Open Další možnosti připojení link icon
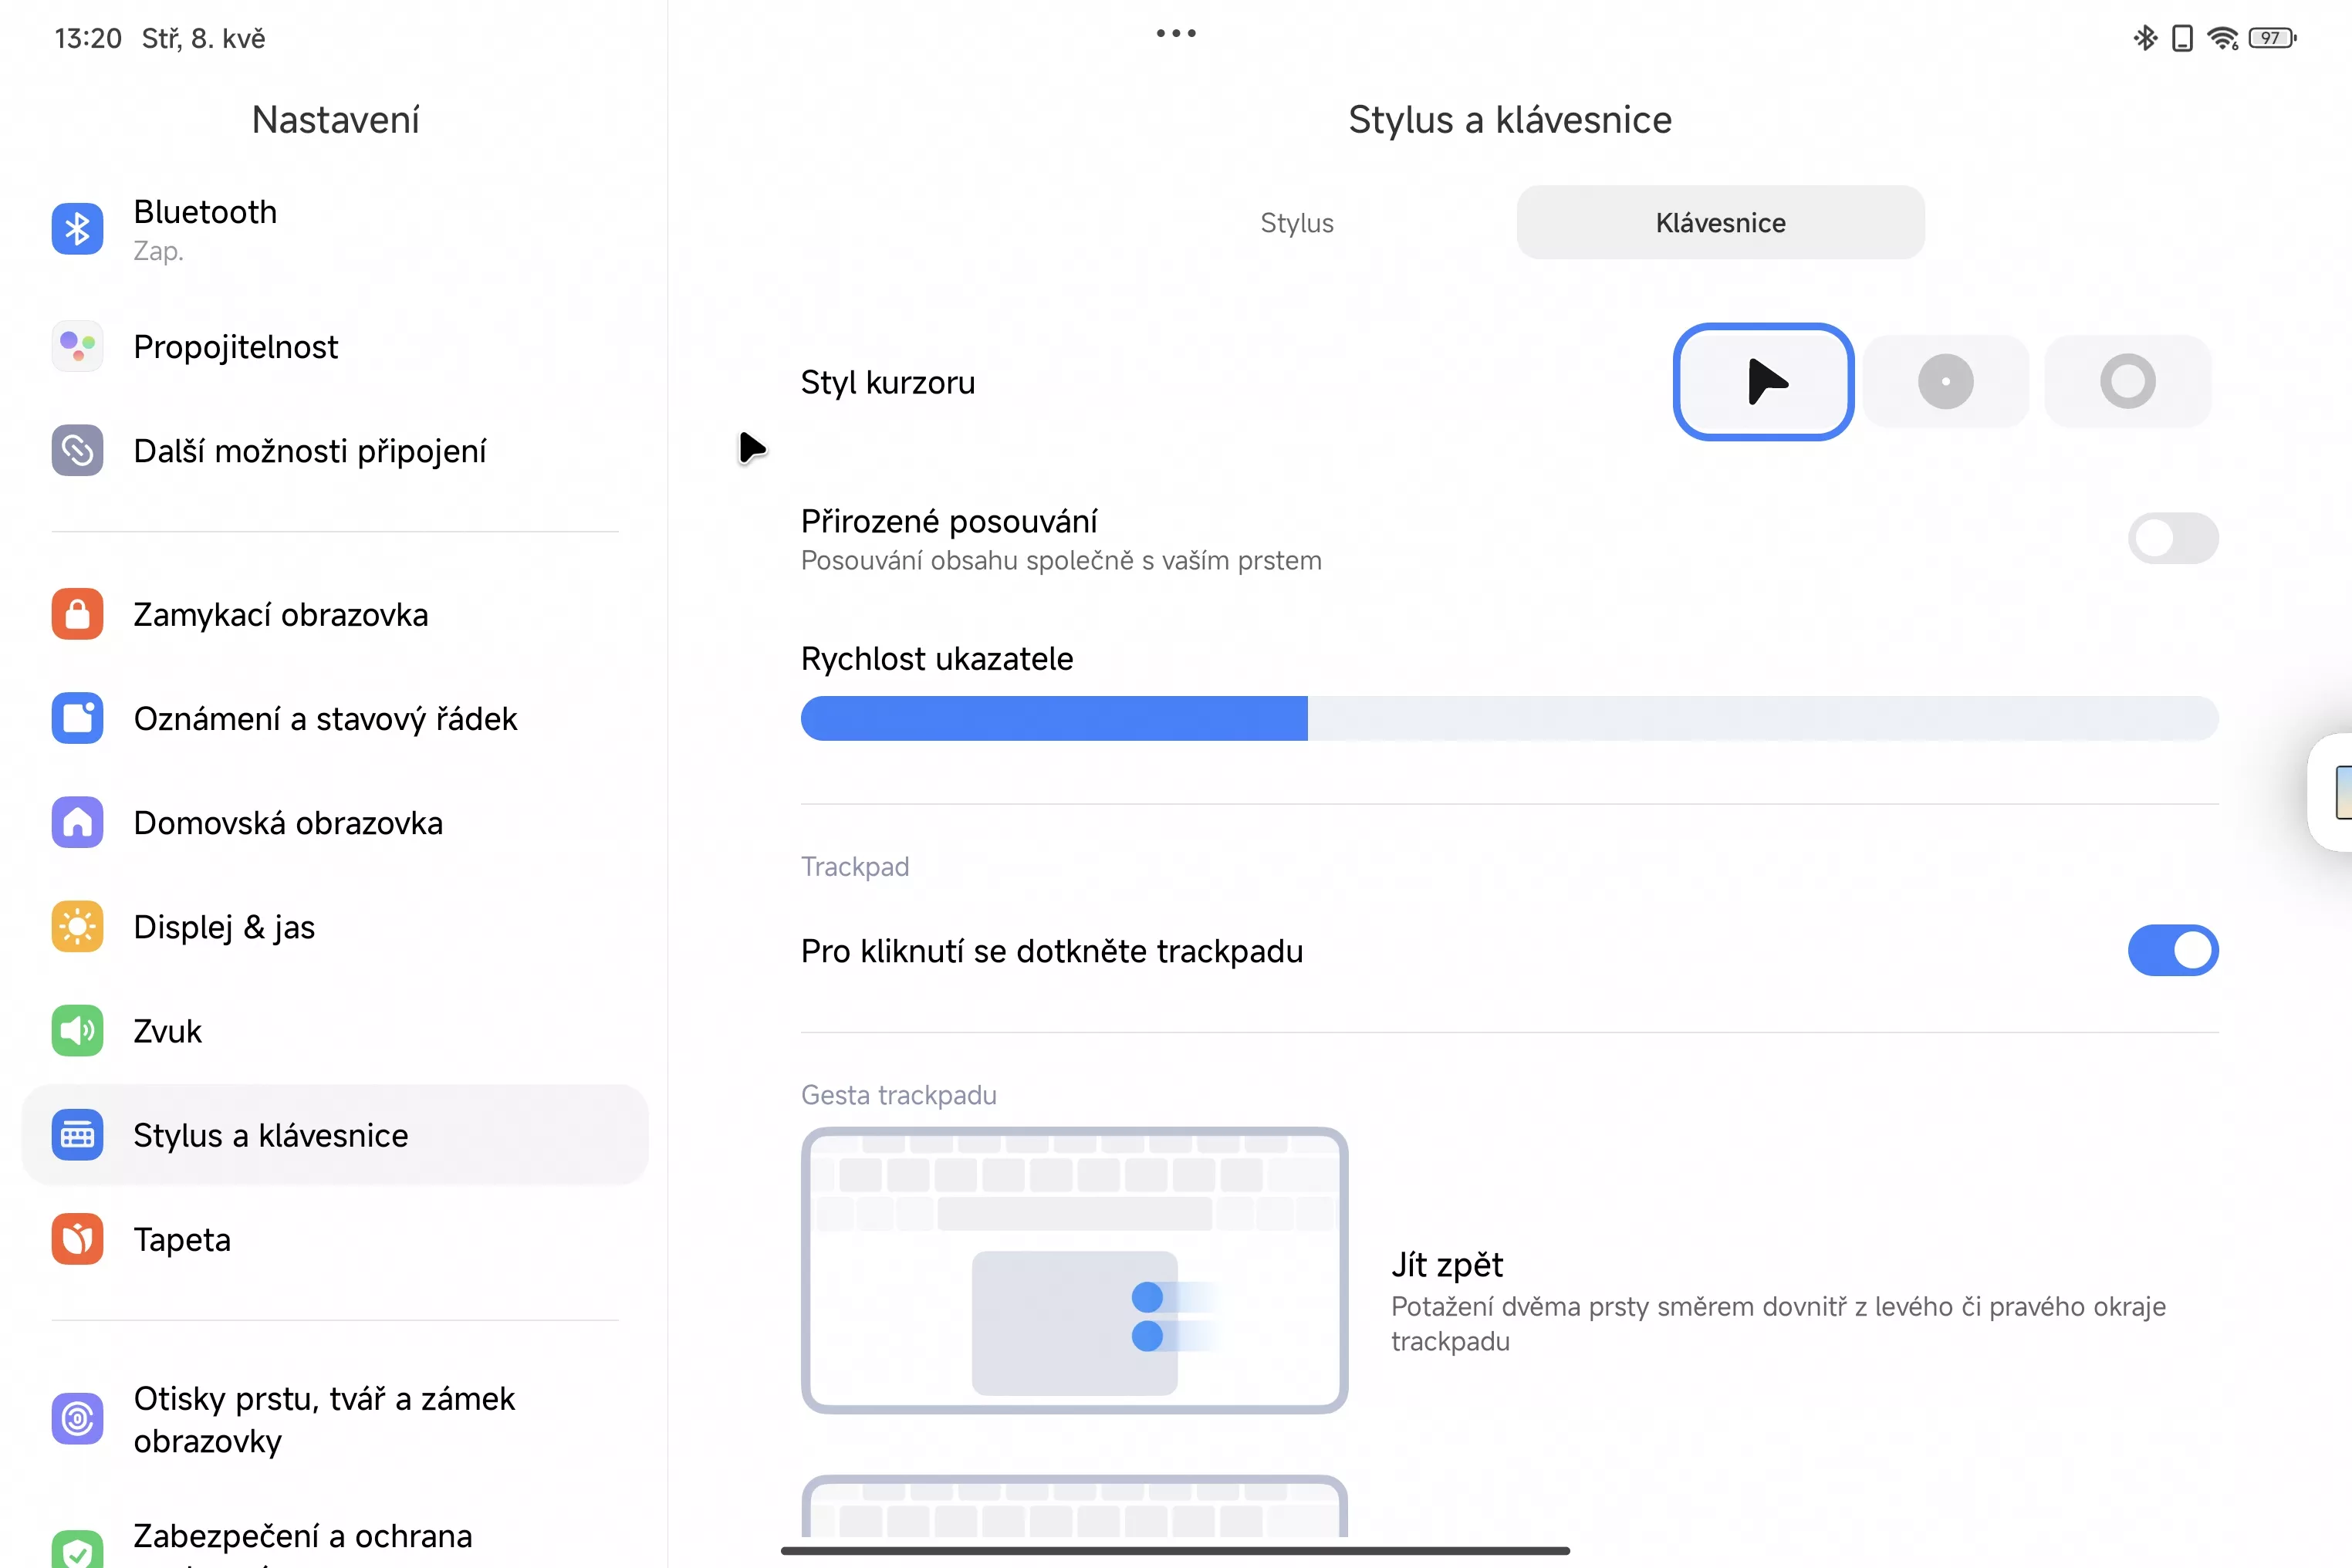Screen dimensions: 2352x1568 [77, 451]
